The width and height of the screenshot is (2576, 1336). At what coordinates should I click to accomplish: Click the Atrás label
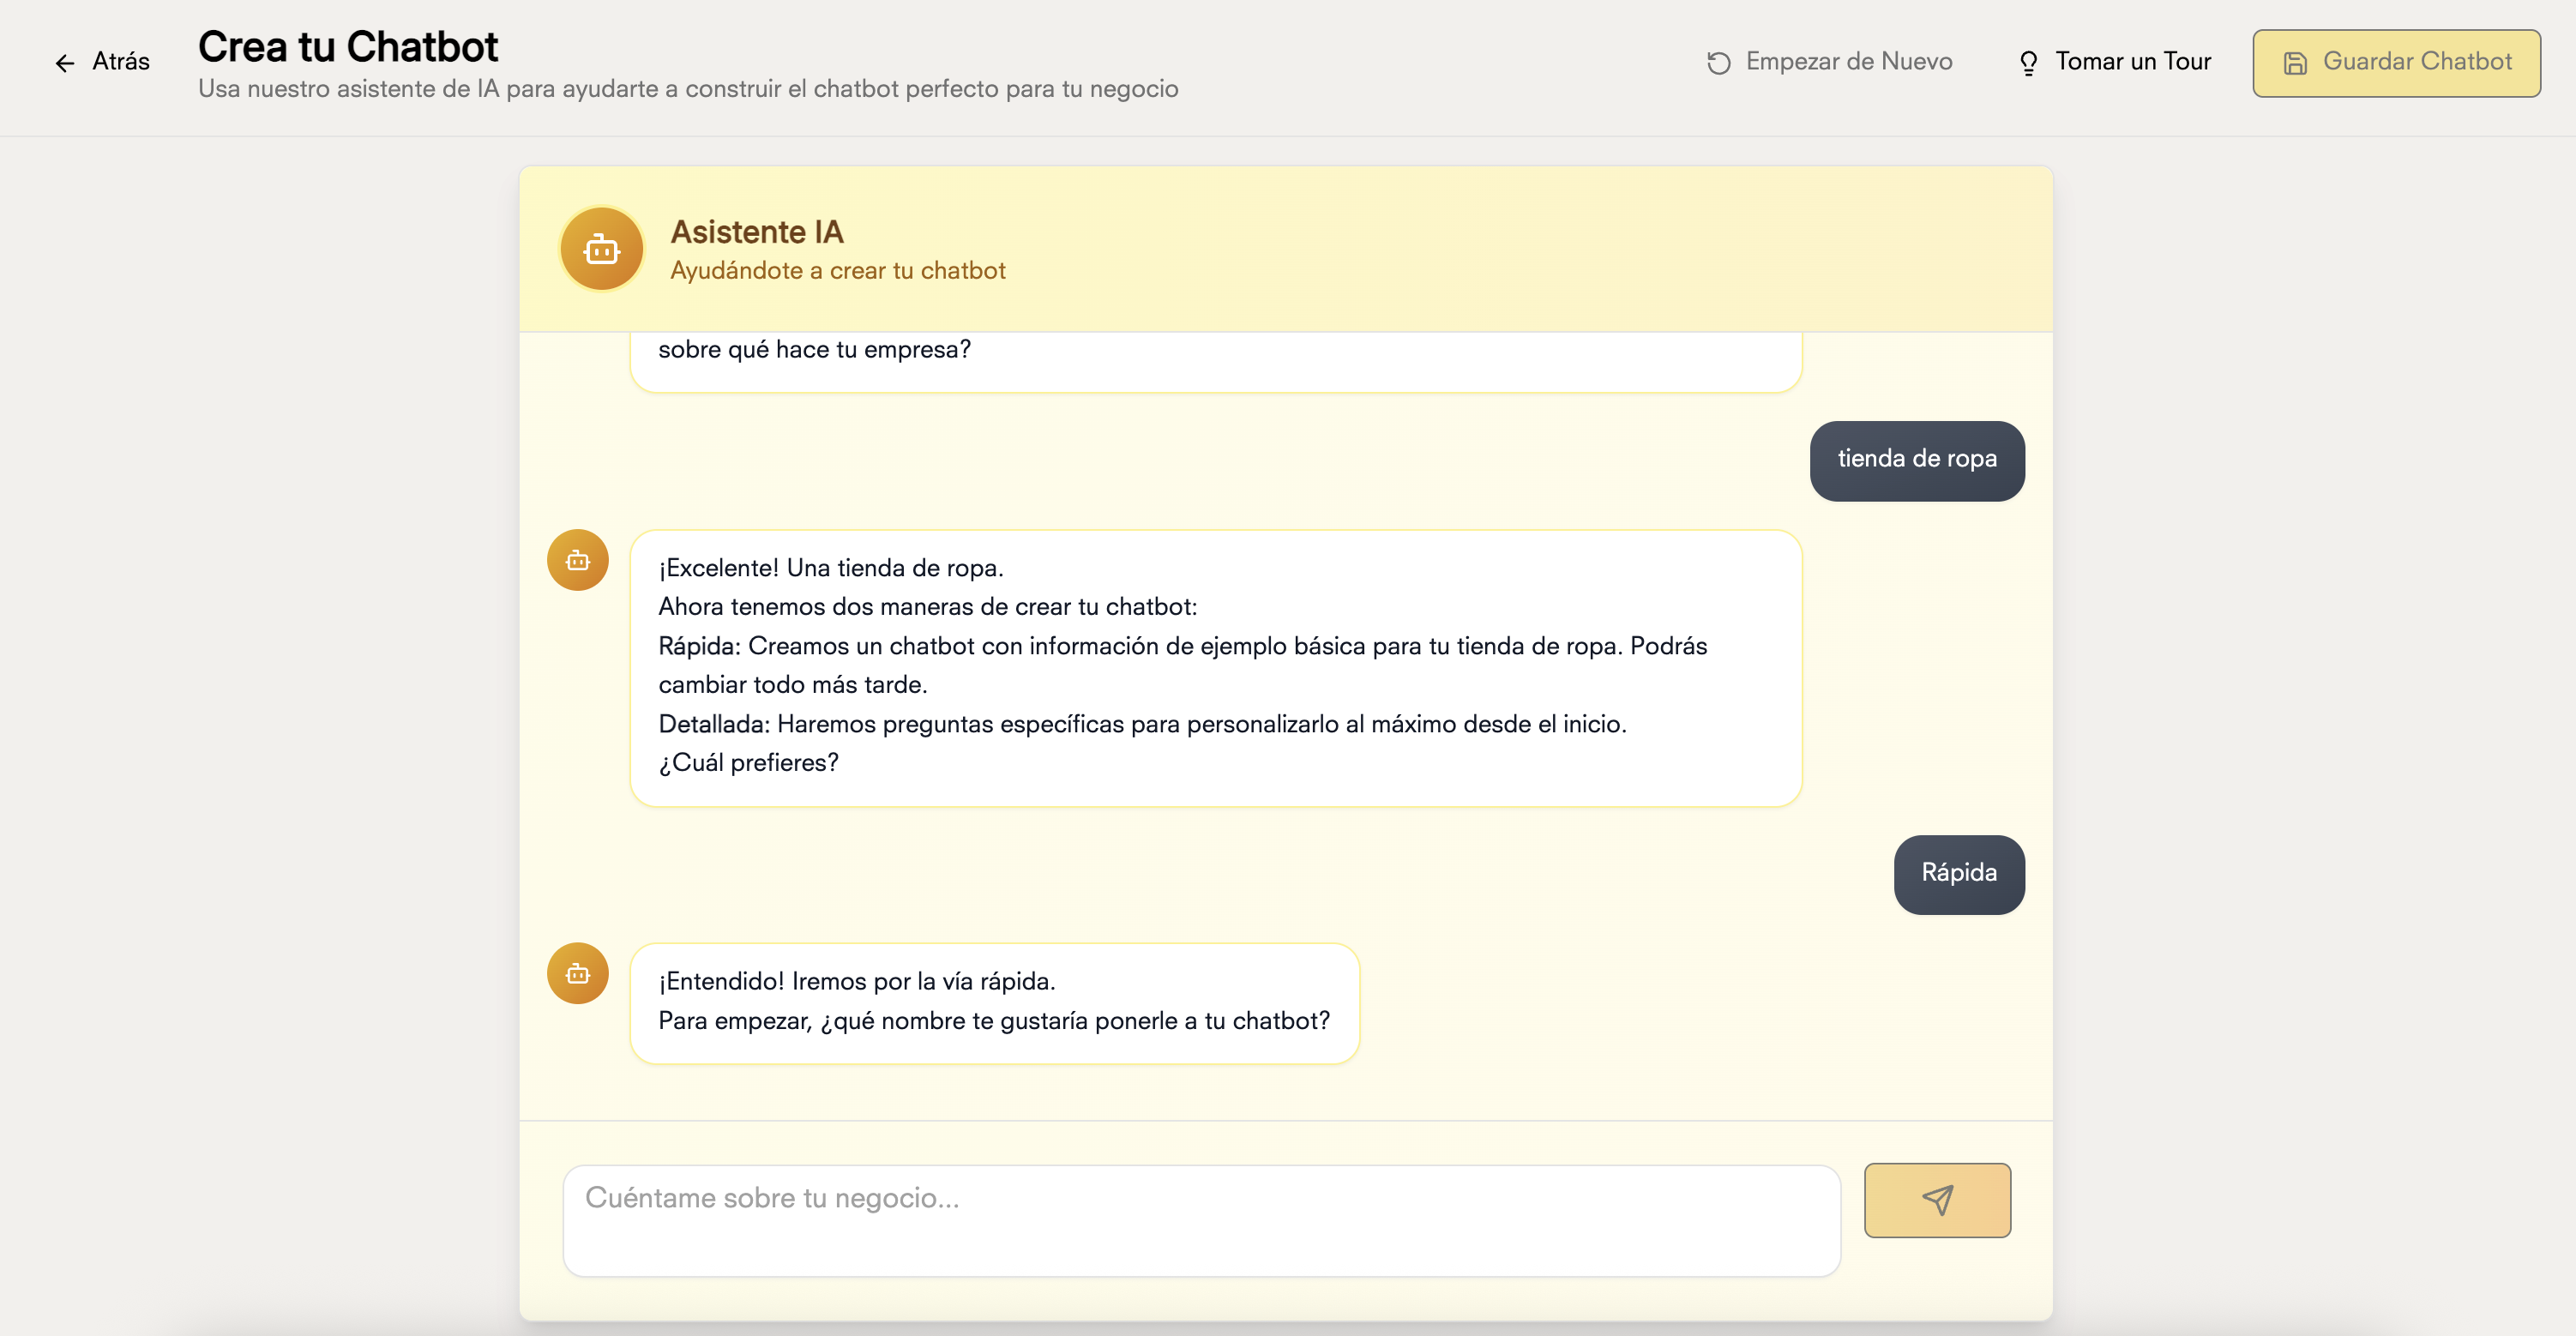(121, 62)
